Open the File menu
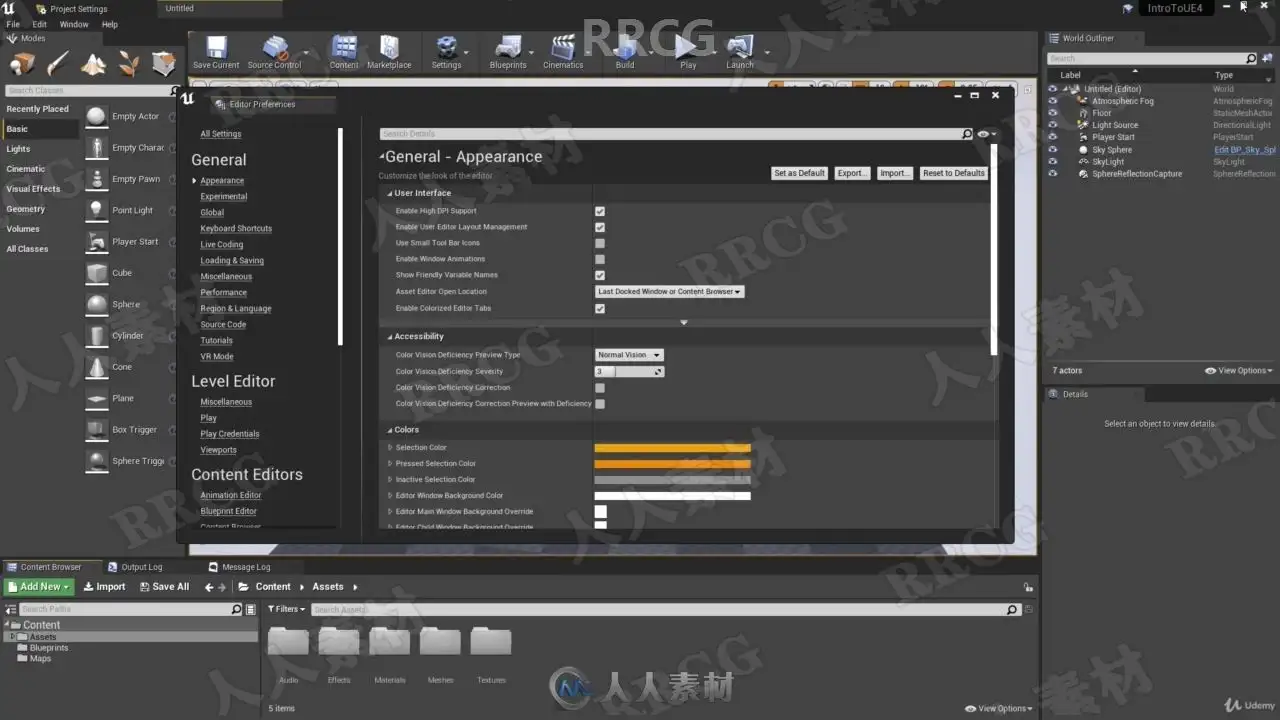This screenshot has height=720, width=1280. point(13,24)
